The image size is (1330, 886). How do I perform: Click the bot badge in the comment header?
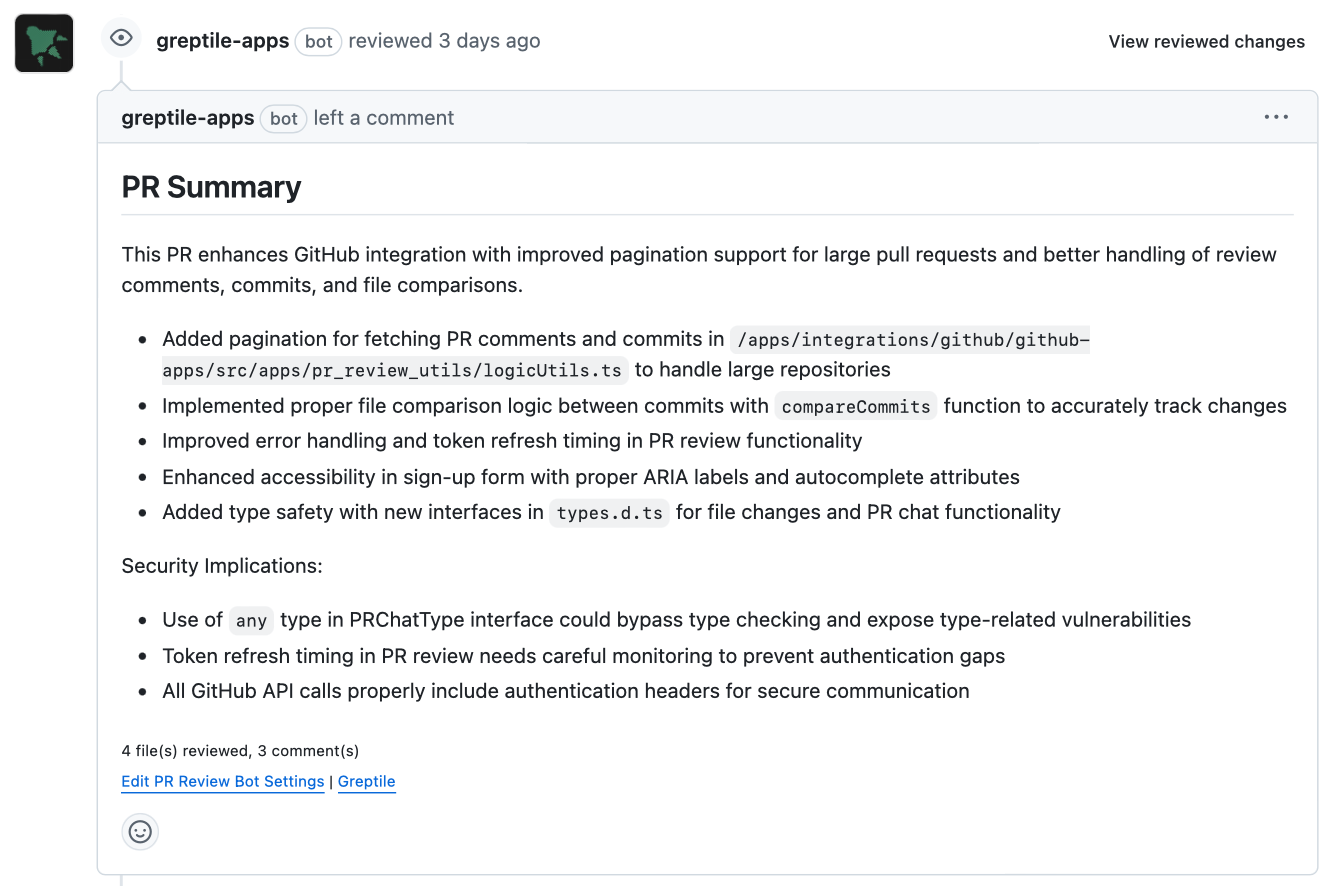(284, 118)
